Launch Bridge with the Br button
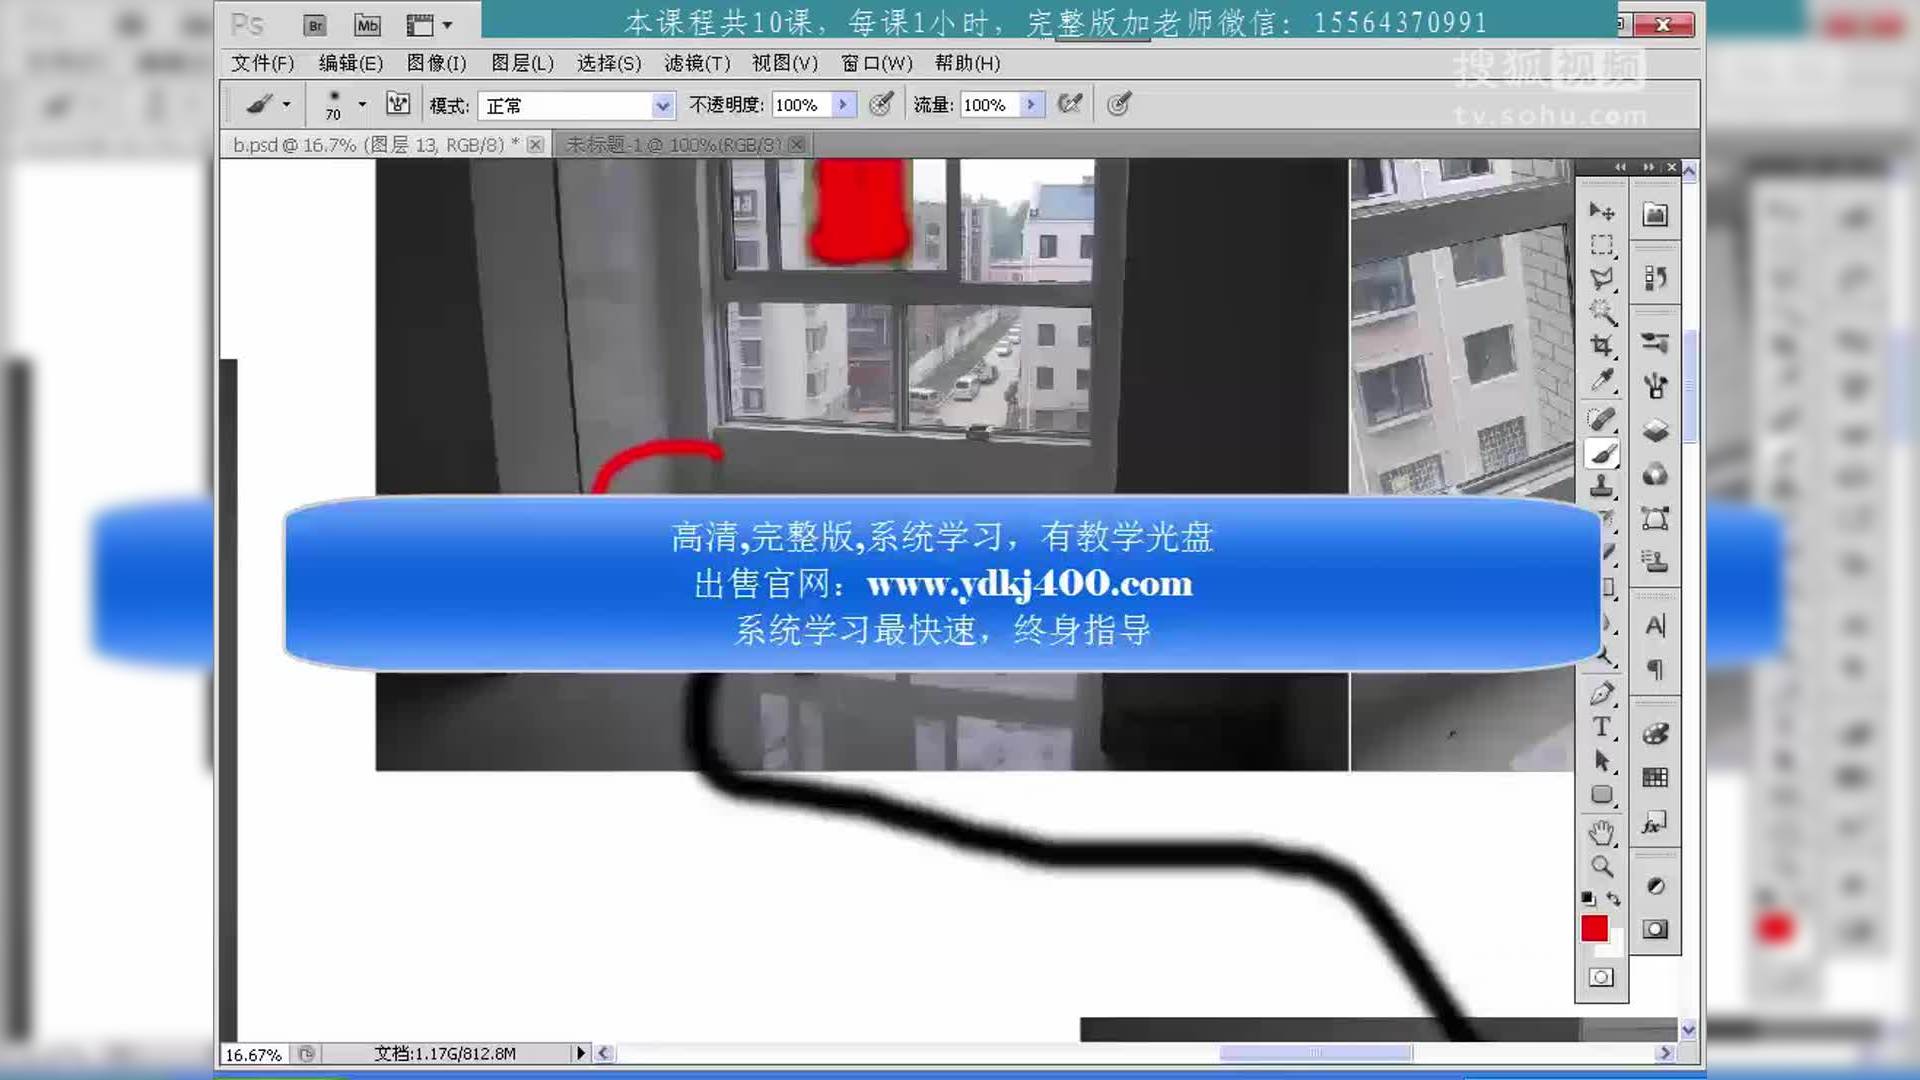1920x1080 pixels. coord(314,25)
